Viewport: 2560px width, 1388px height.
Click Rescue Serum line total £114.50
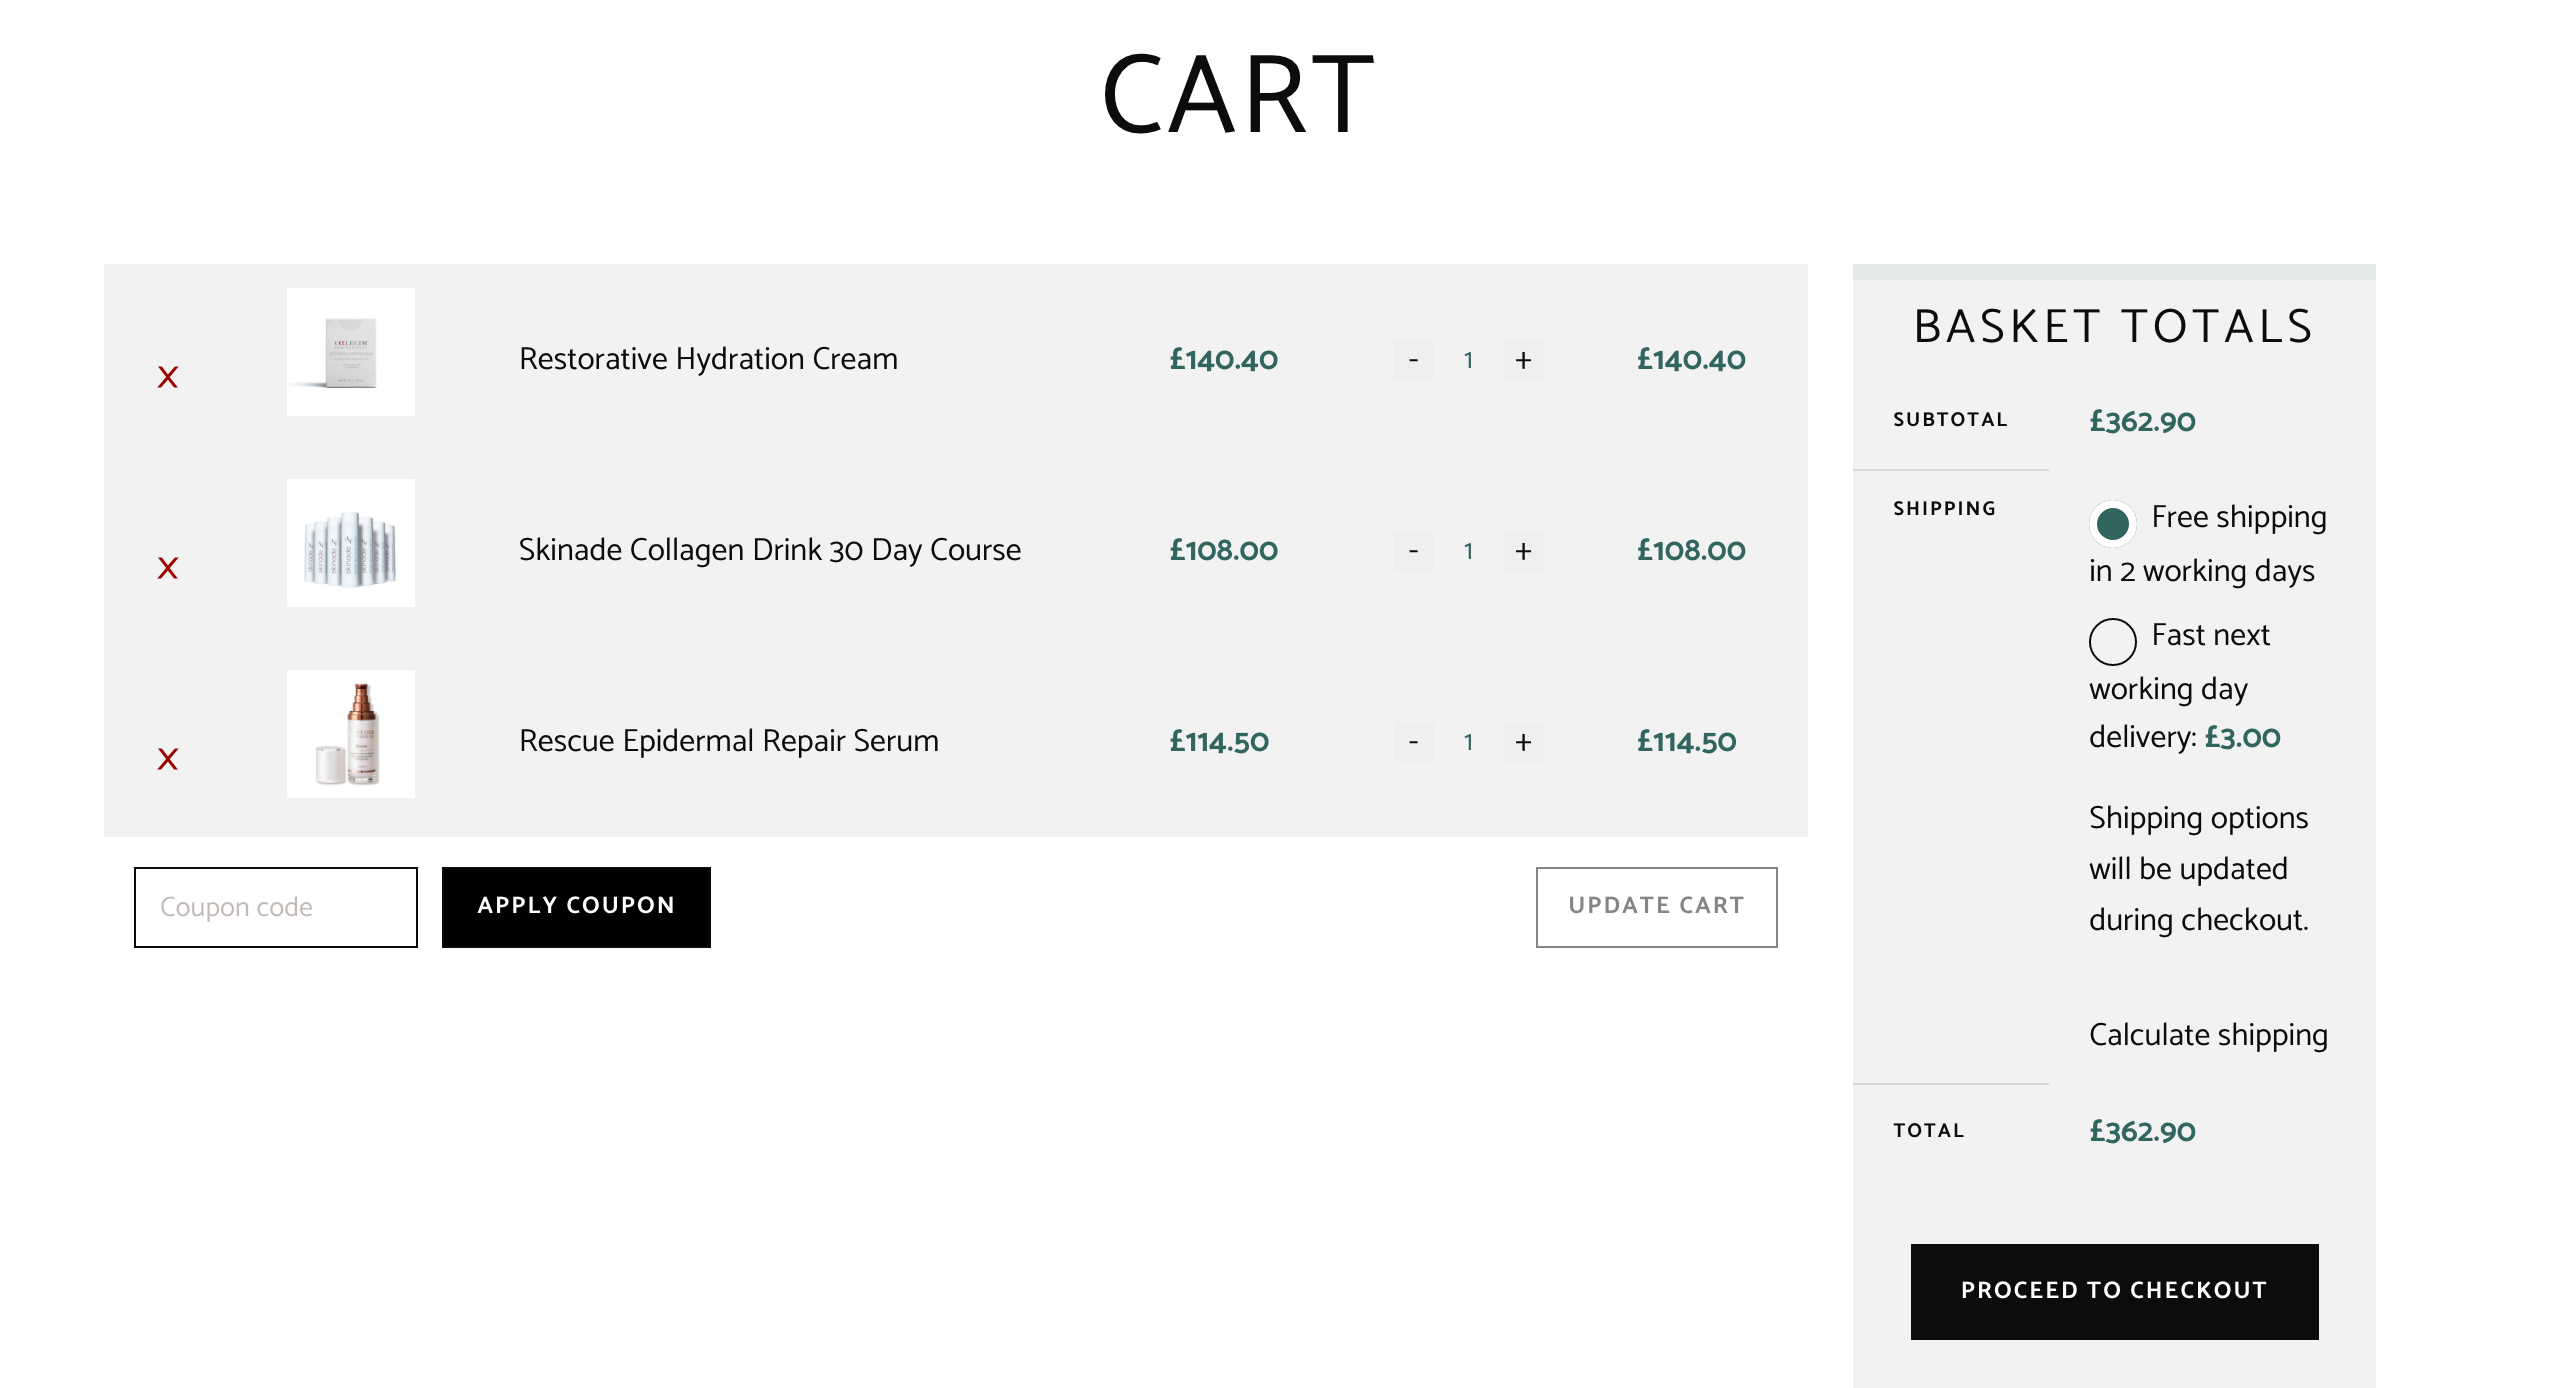(1686, 741)
